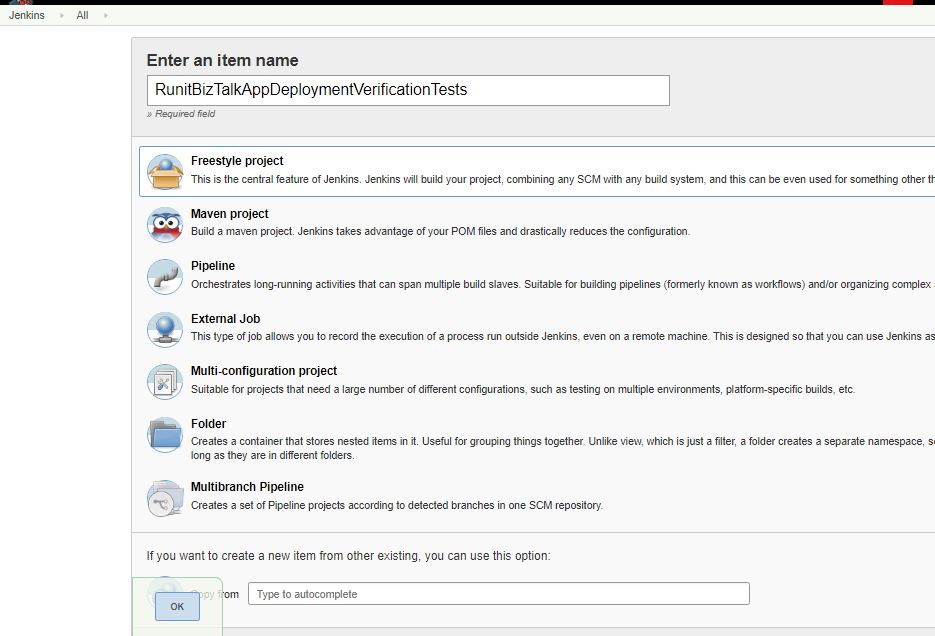Click the Folder description about nested items

pyautogui.click(x=562, y=448)
